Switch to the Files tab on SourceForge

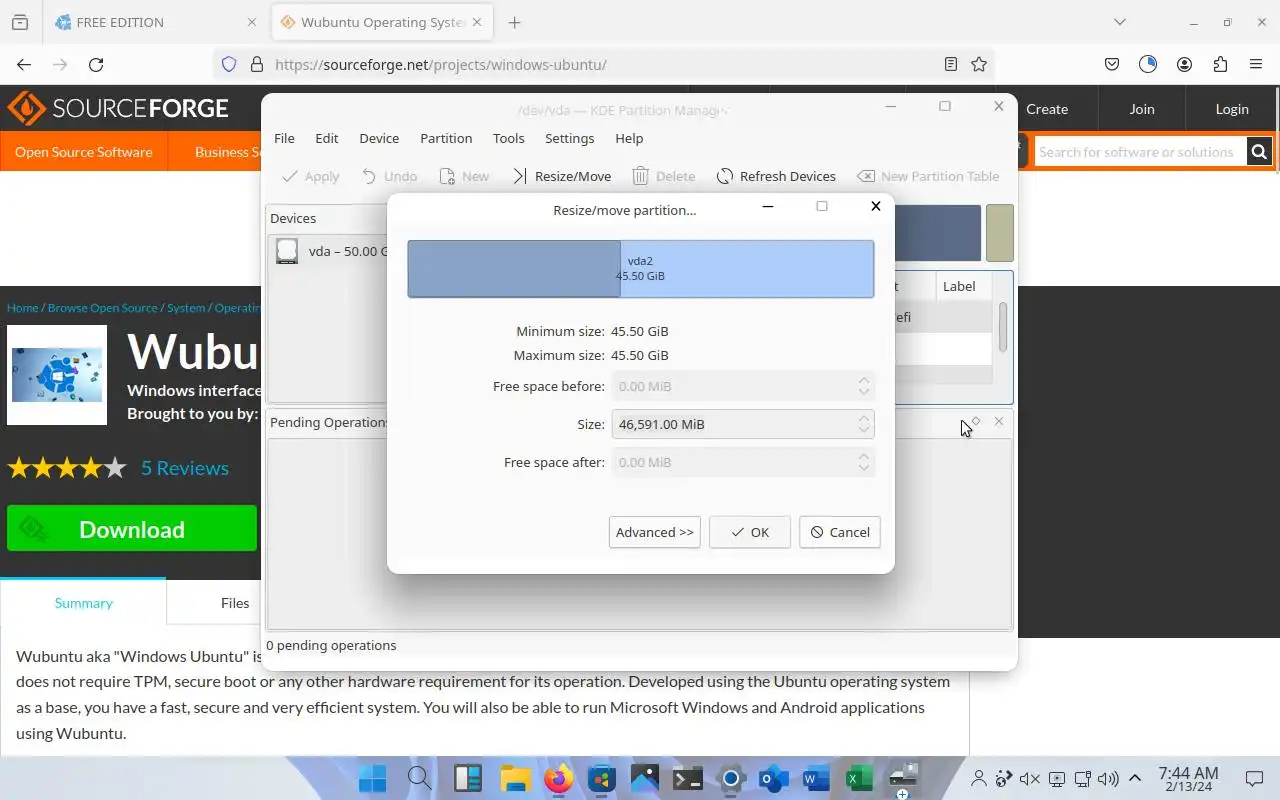click(235, 603)
